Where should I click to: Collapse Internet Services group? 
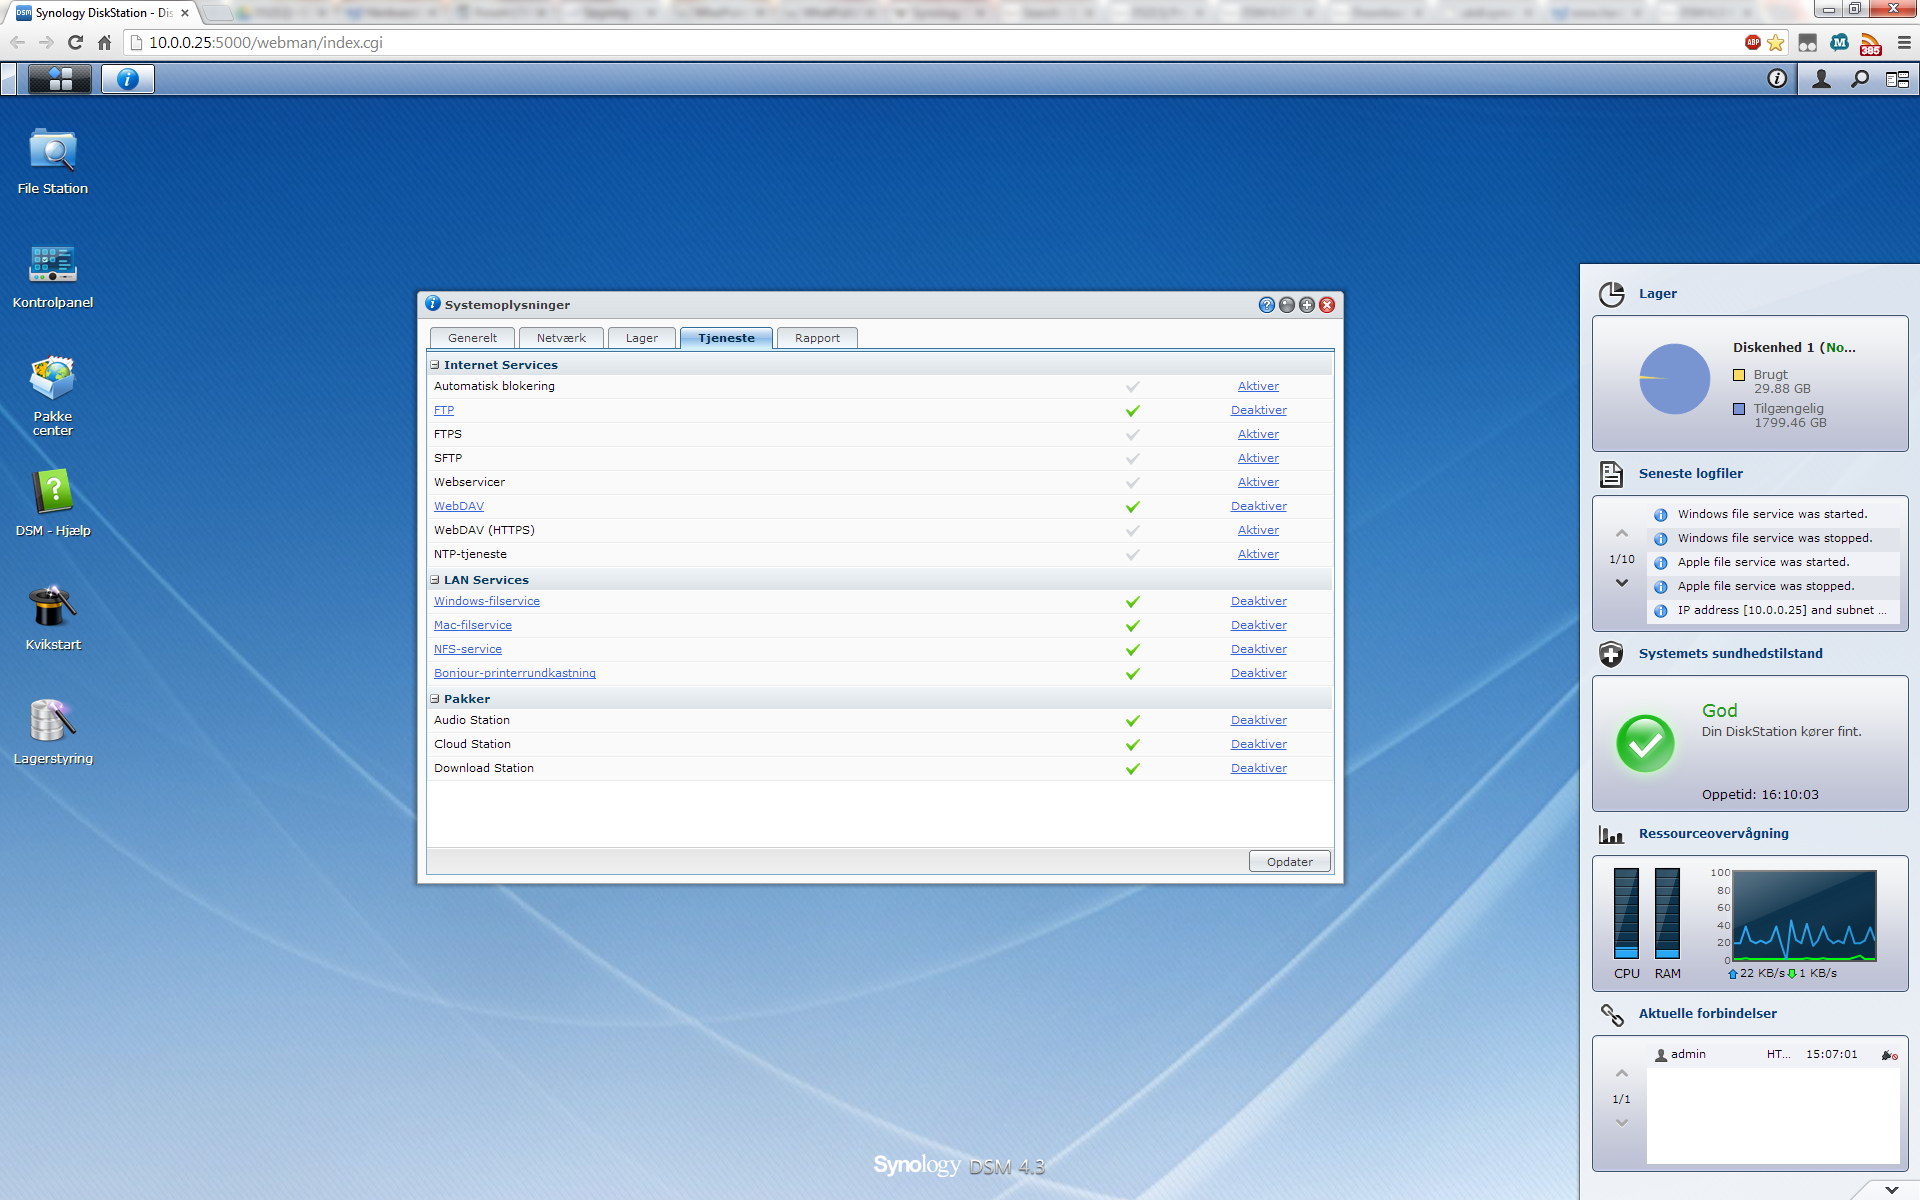(x=435, y=365)
